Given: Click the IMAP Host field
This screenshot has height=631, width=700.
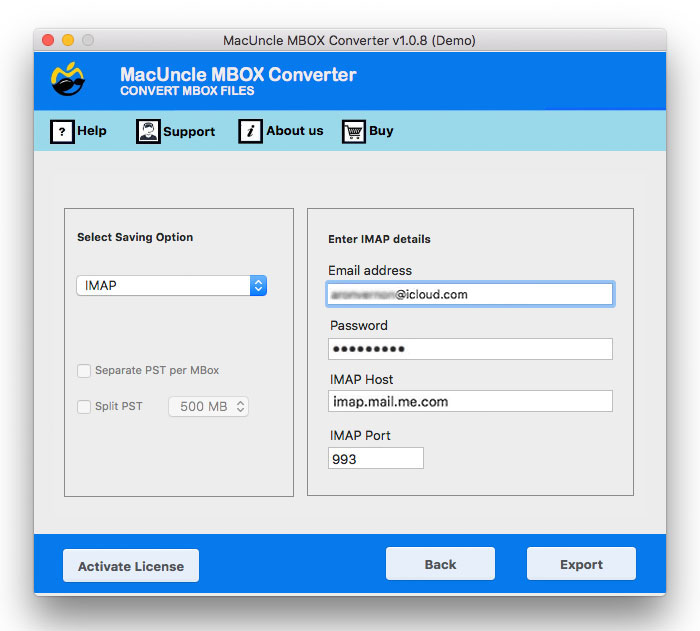Looking at the screenshot, I should point(470,401).
